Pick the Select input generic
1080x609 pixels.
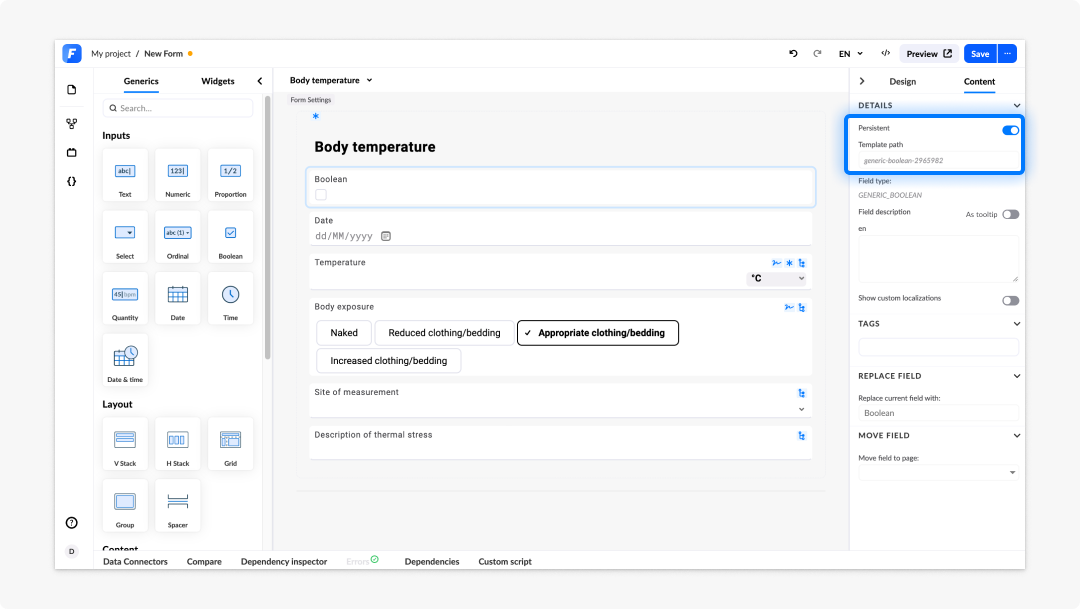coord(125,237)
